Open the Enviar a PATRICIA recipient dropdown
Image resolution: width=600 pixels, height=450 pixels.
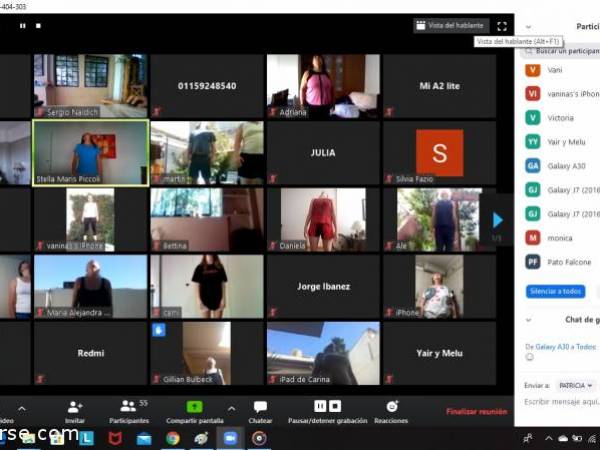575,385
